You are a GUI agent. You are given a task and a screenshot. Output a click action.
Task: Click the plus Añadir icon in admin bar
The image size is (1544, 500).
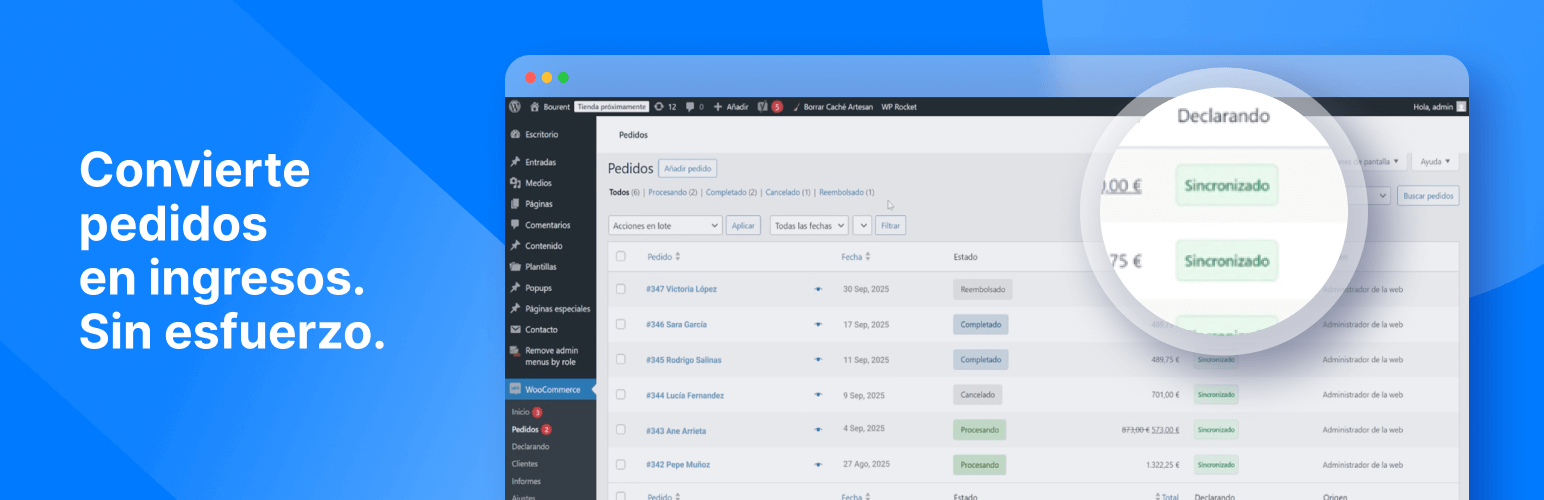[x=718, y=106]
